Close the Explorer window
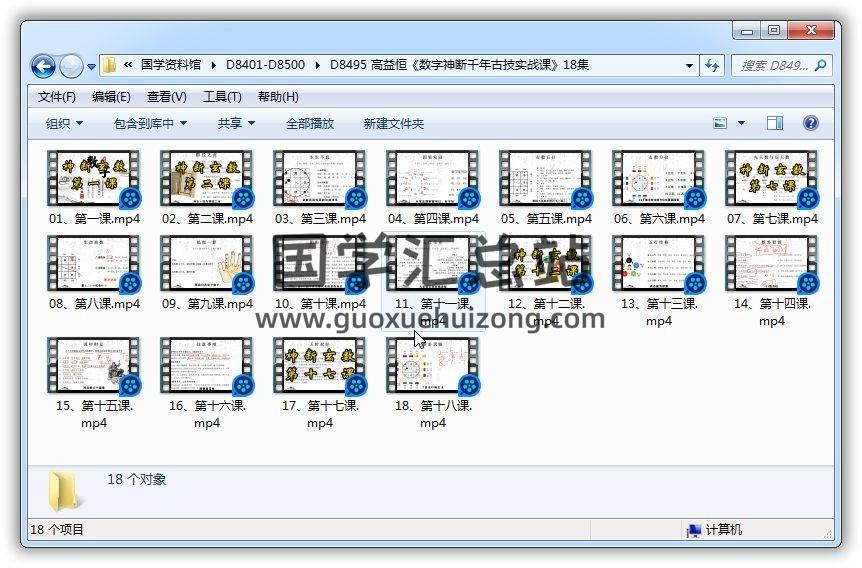The image size is (862, 568). point(811,31)
